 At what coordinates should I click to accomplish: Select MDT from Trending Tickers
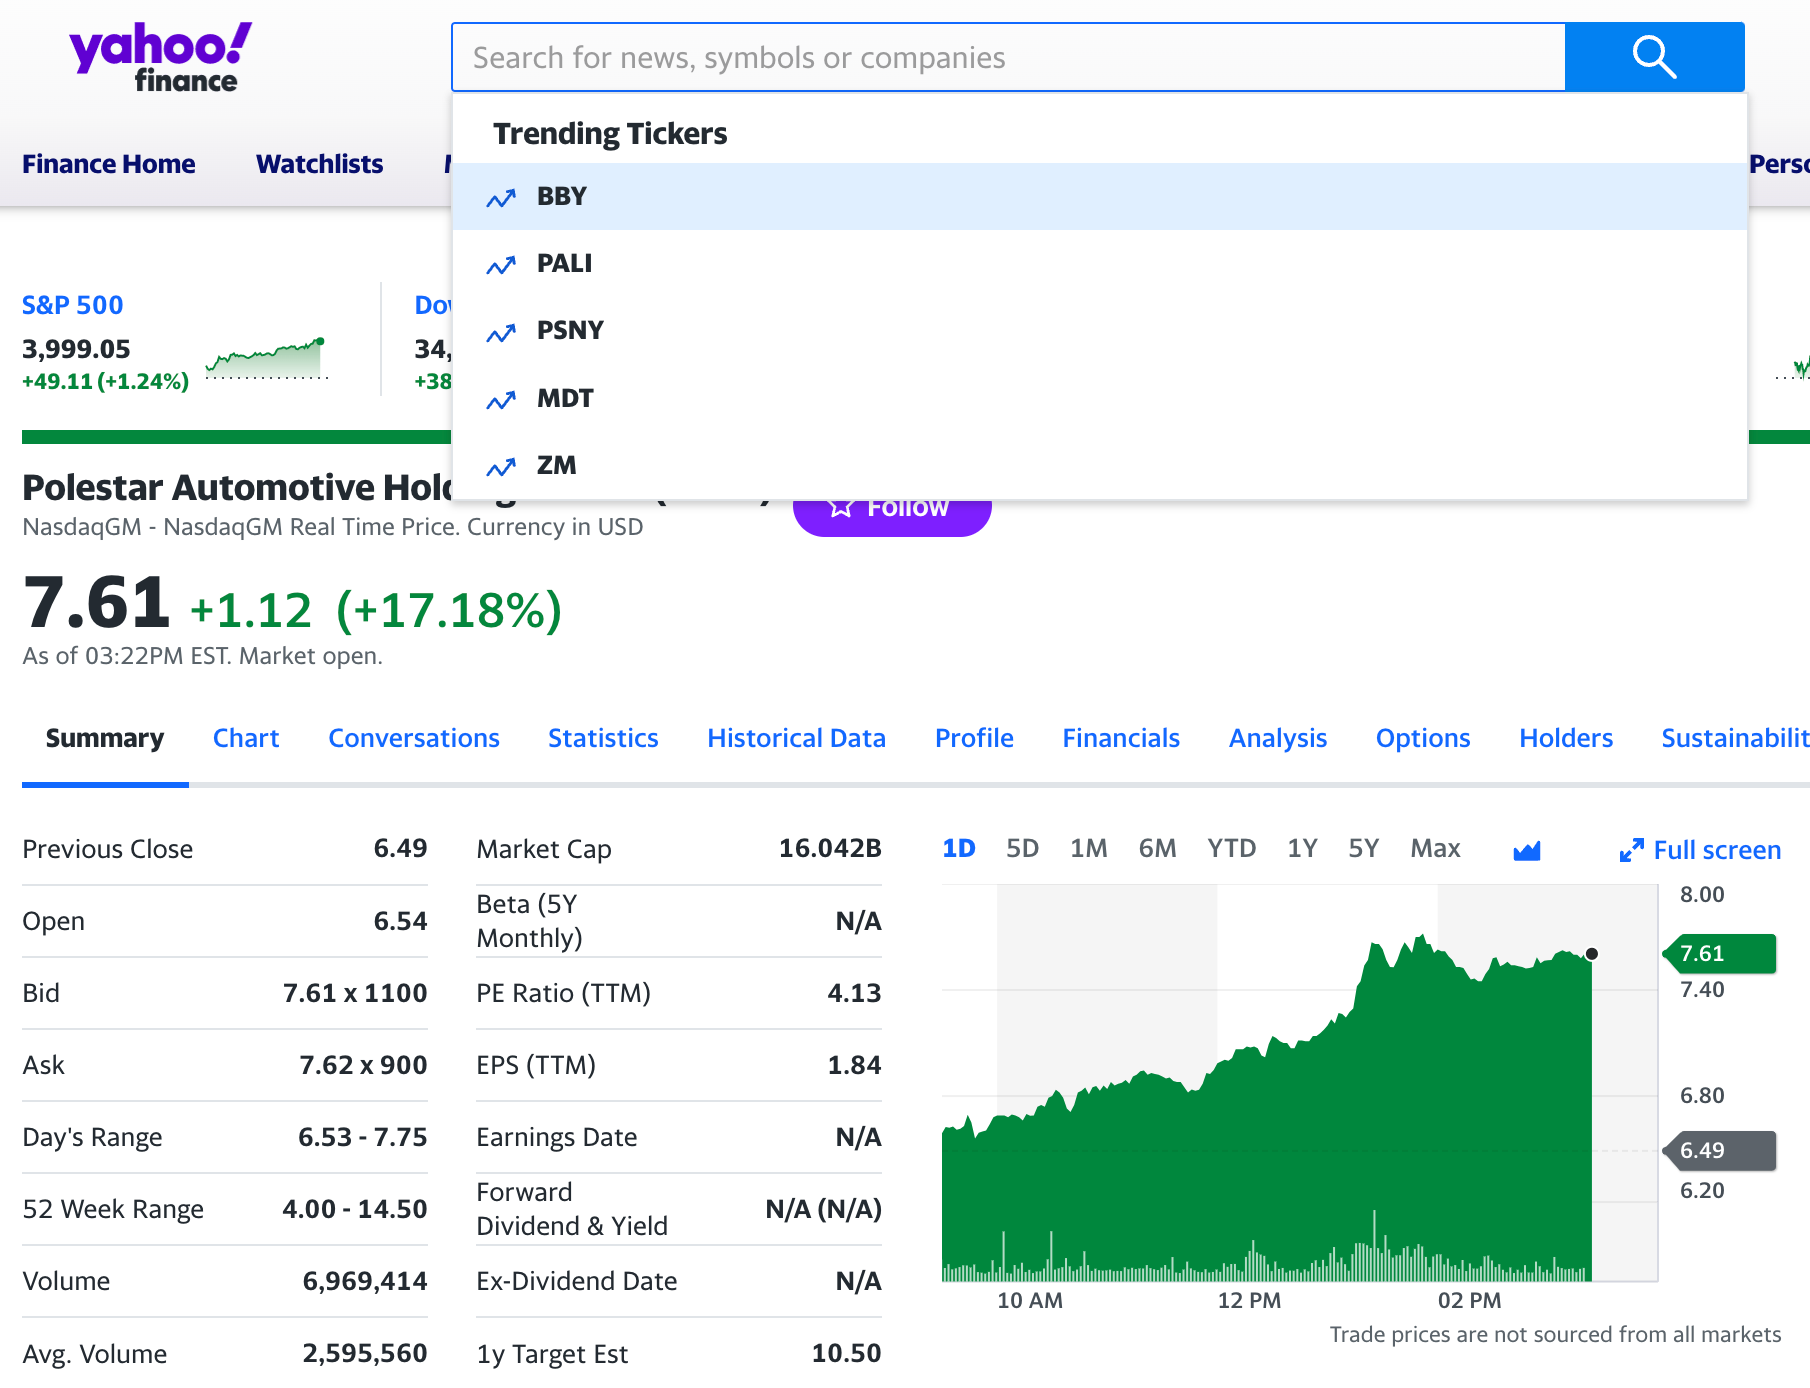1100,398
